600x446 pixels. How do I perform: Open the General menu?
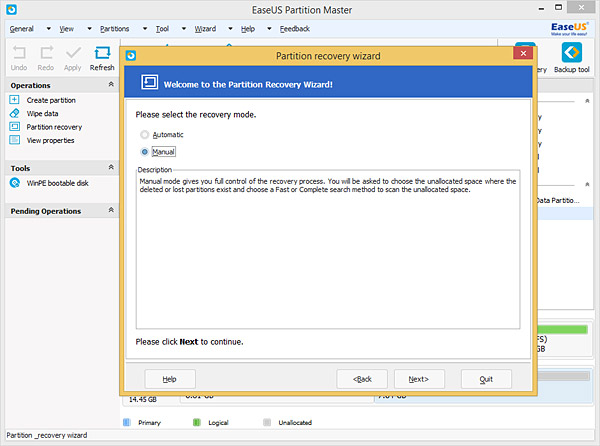point(21,29)
